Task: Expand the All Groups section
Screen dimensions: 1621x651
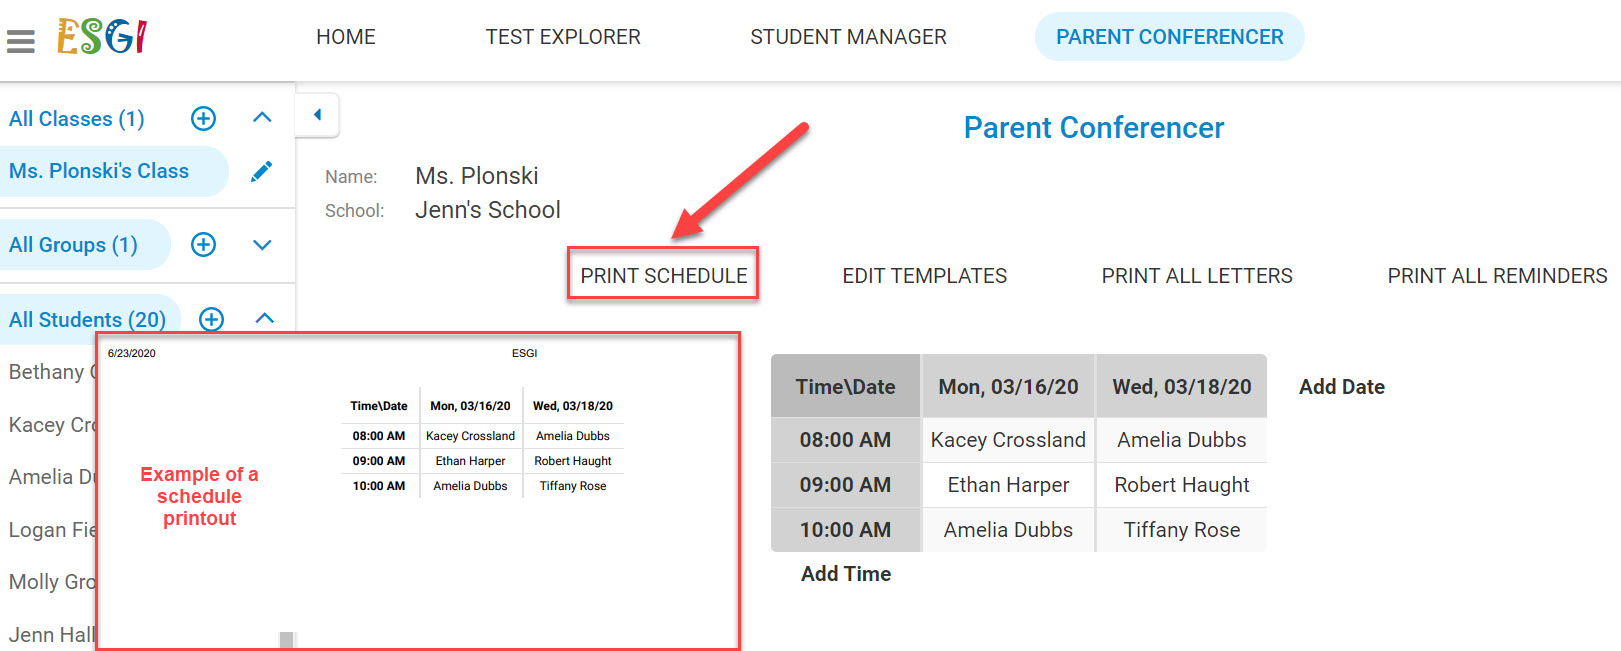Action: (263, 245)
